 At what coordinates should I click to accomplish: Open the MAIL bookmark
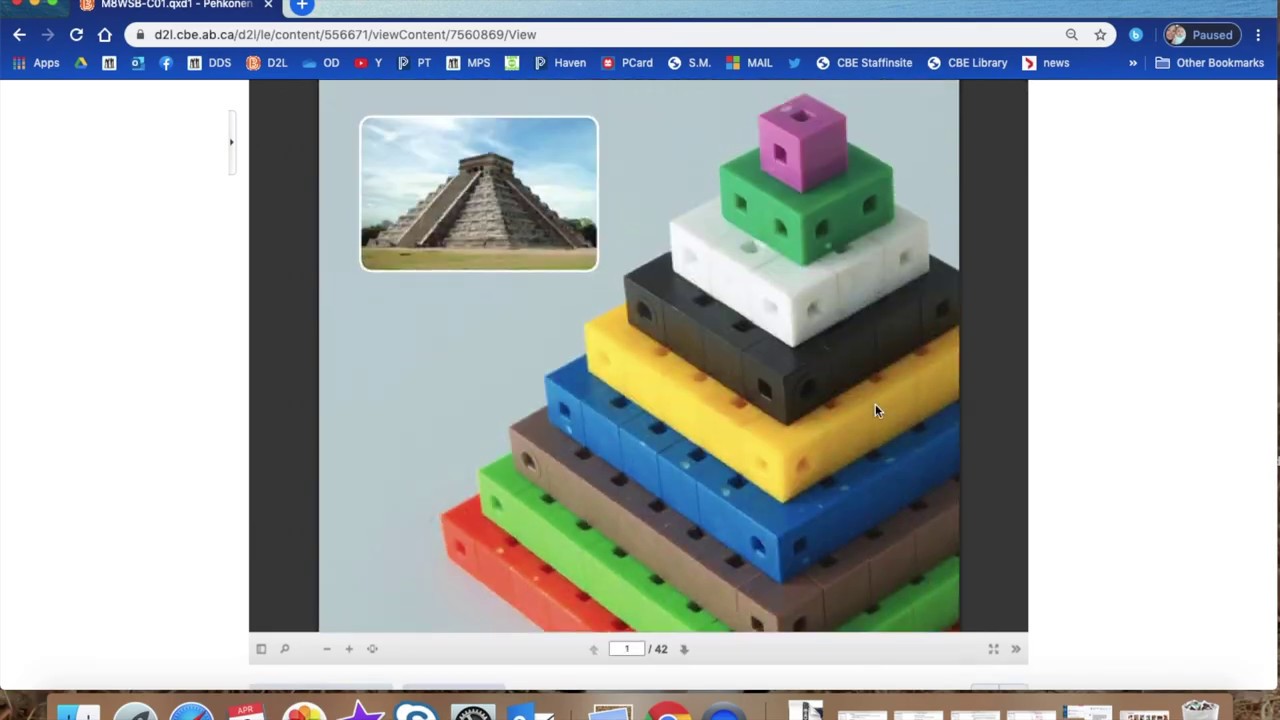tap(749, 63)
